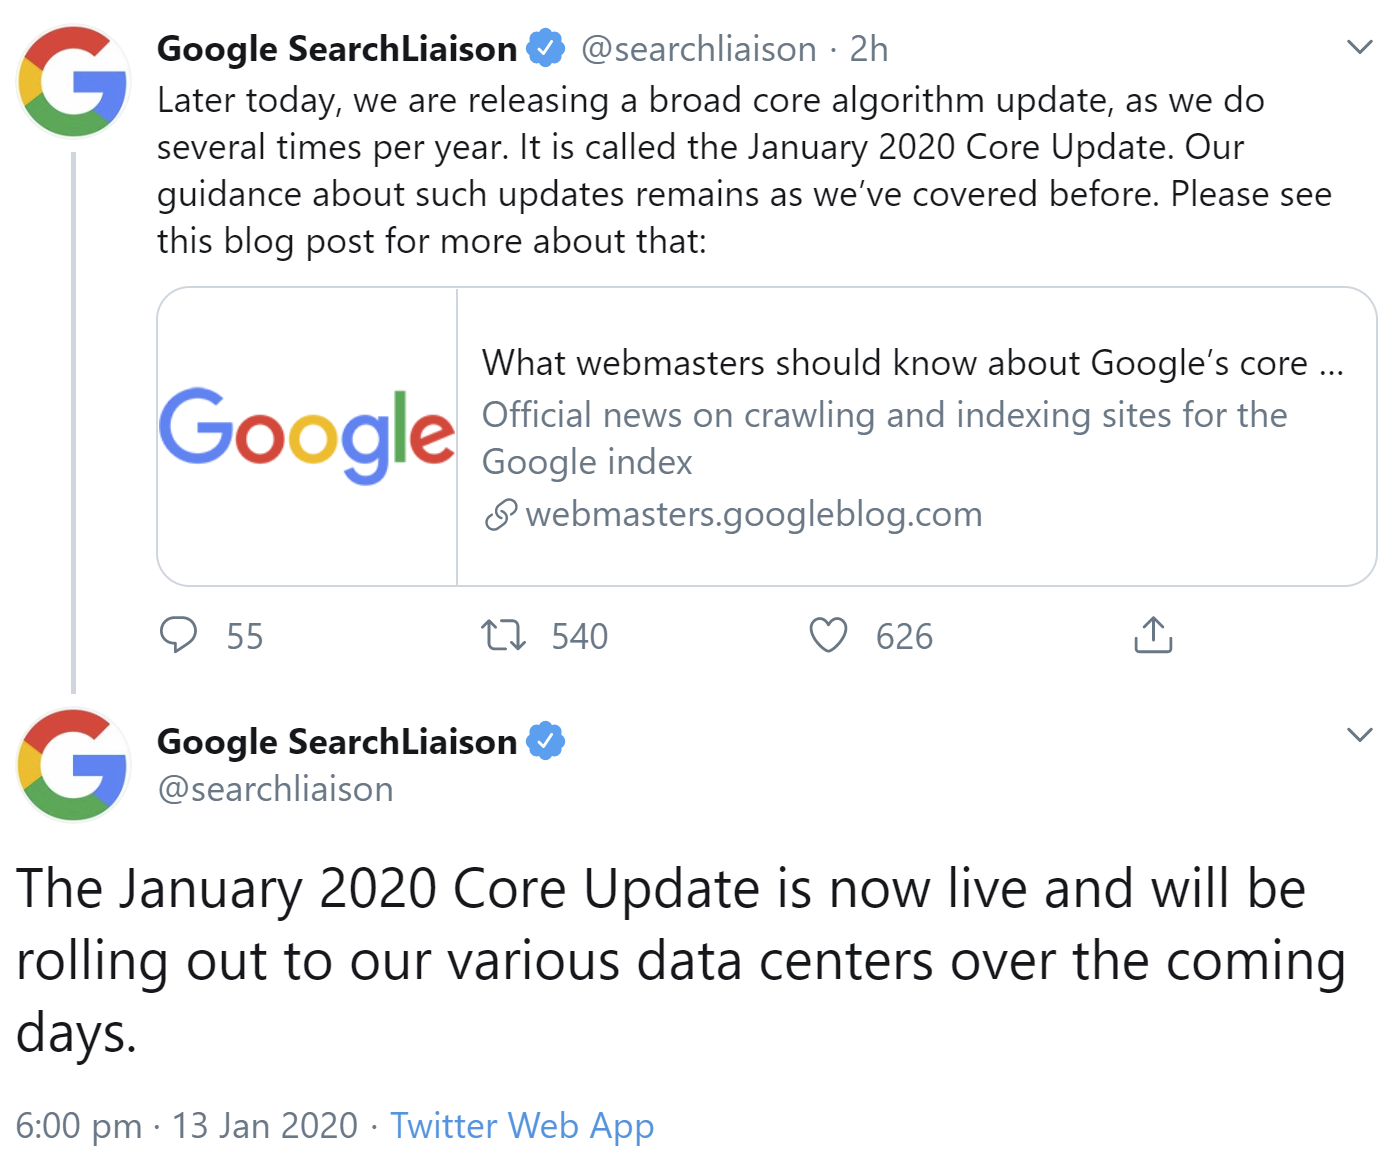This screenshot has width=1395, height=1175.
Task: Click the reply icon on the tweet
Action: pos(181,635)
